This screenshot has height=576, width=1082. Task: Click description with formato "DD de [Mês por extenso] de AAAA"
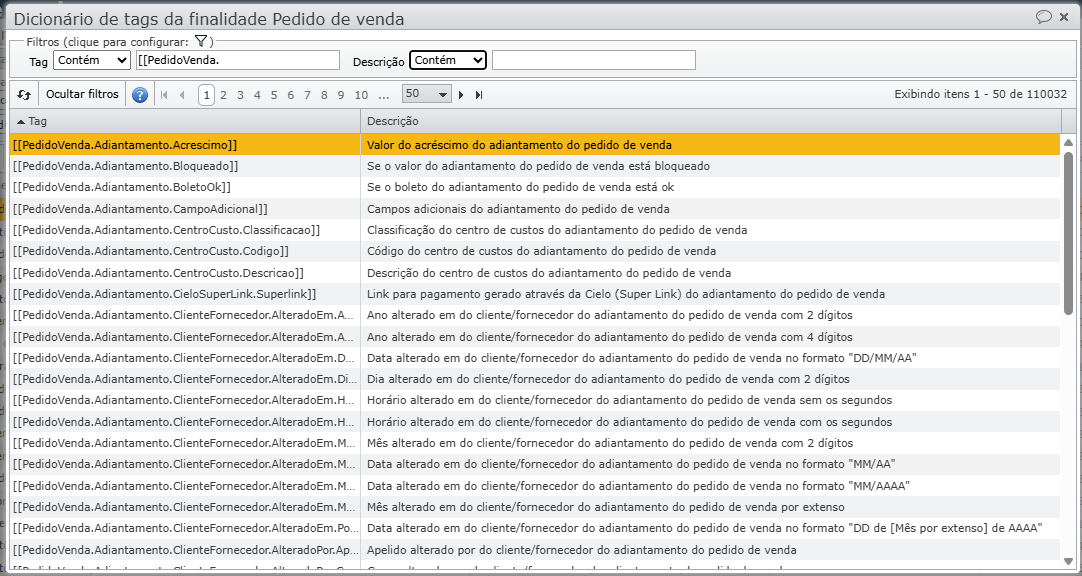704,528
